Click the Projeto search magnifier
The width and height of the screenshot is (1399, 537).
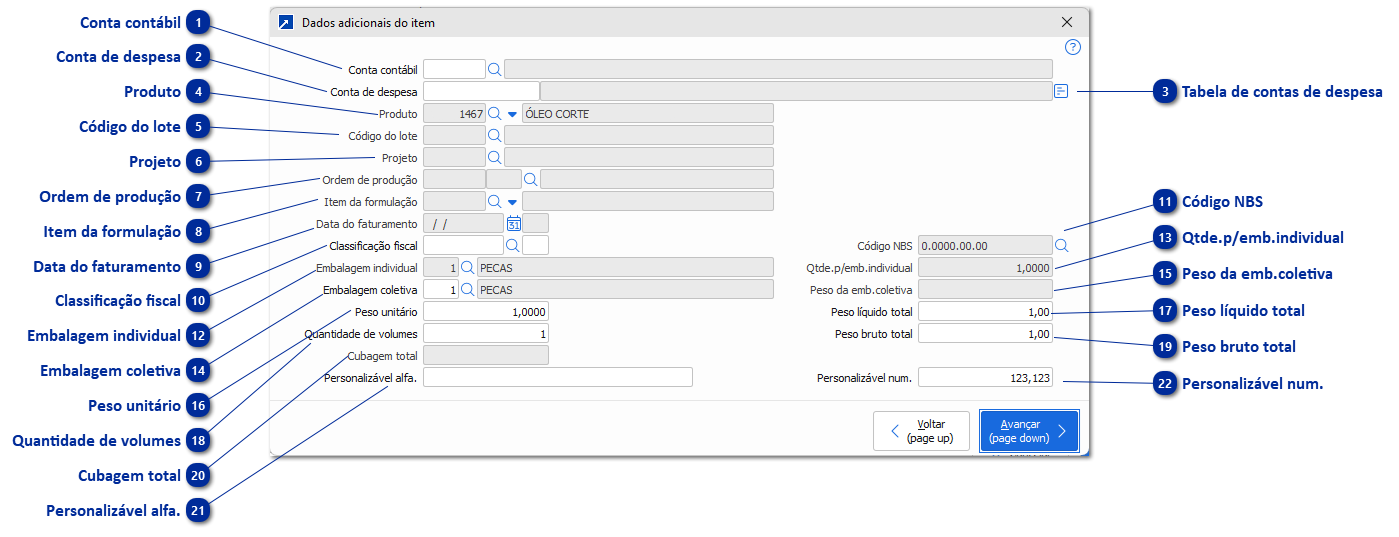(494, 157)
